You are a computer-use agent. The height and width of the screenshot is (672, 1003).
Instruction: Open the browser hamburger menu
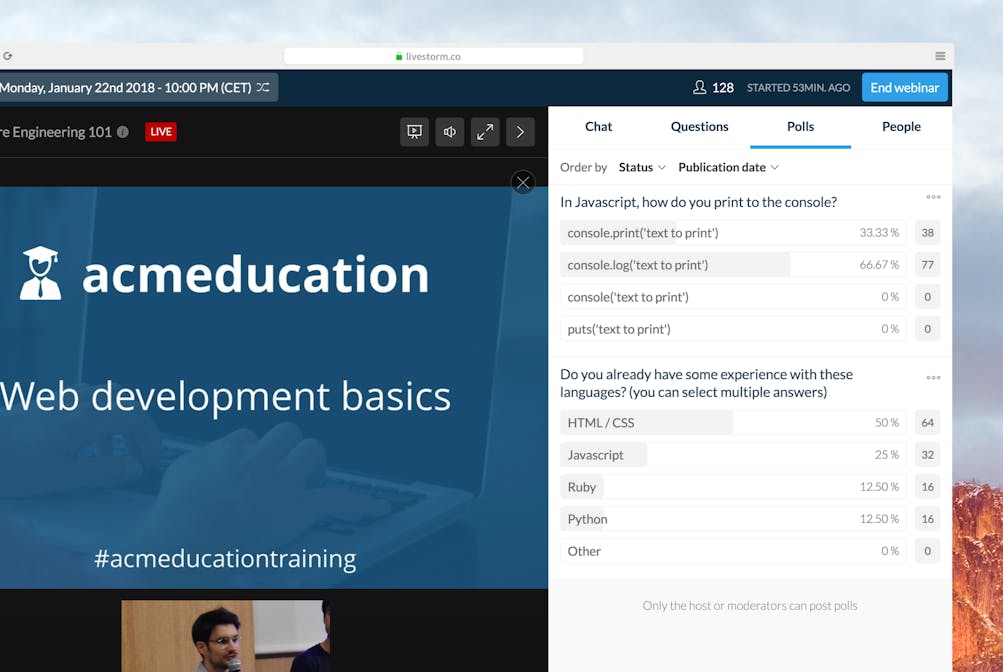point(940,56)
